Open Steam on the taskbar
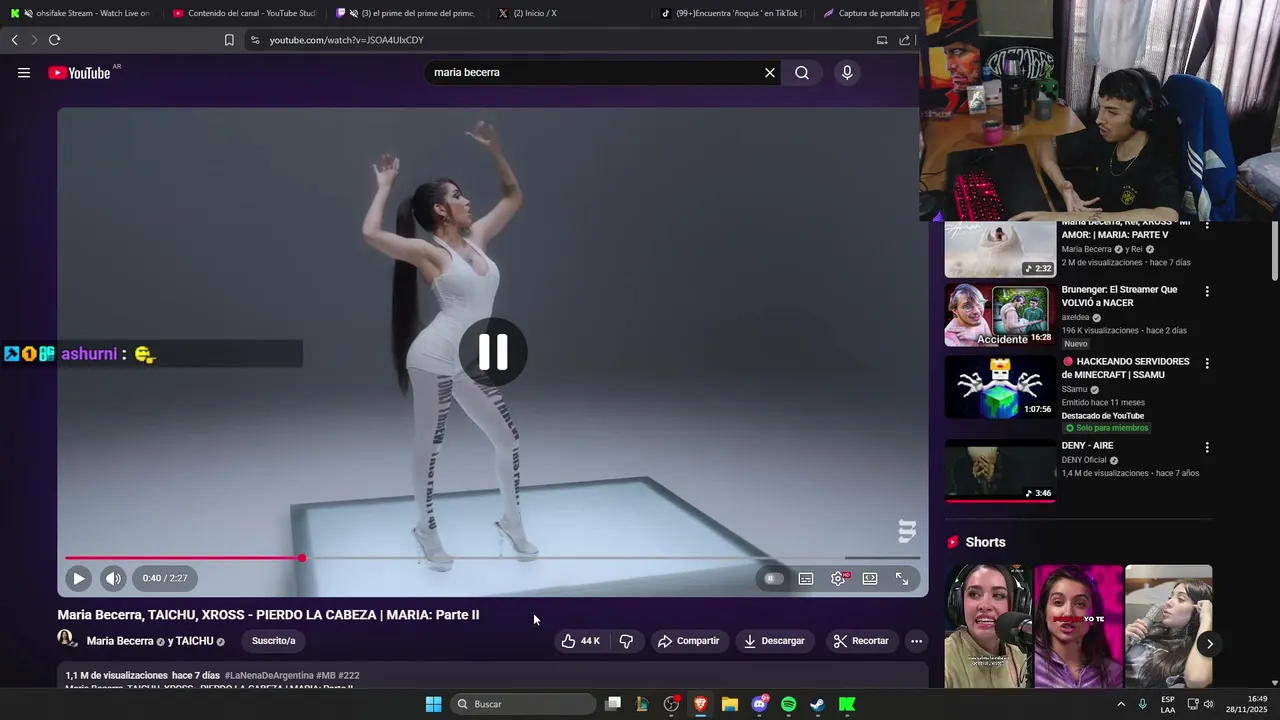This screenshot has width=1280, height=720. [817, 704]
